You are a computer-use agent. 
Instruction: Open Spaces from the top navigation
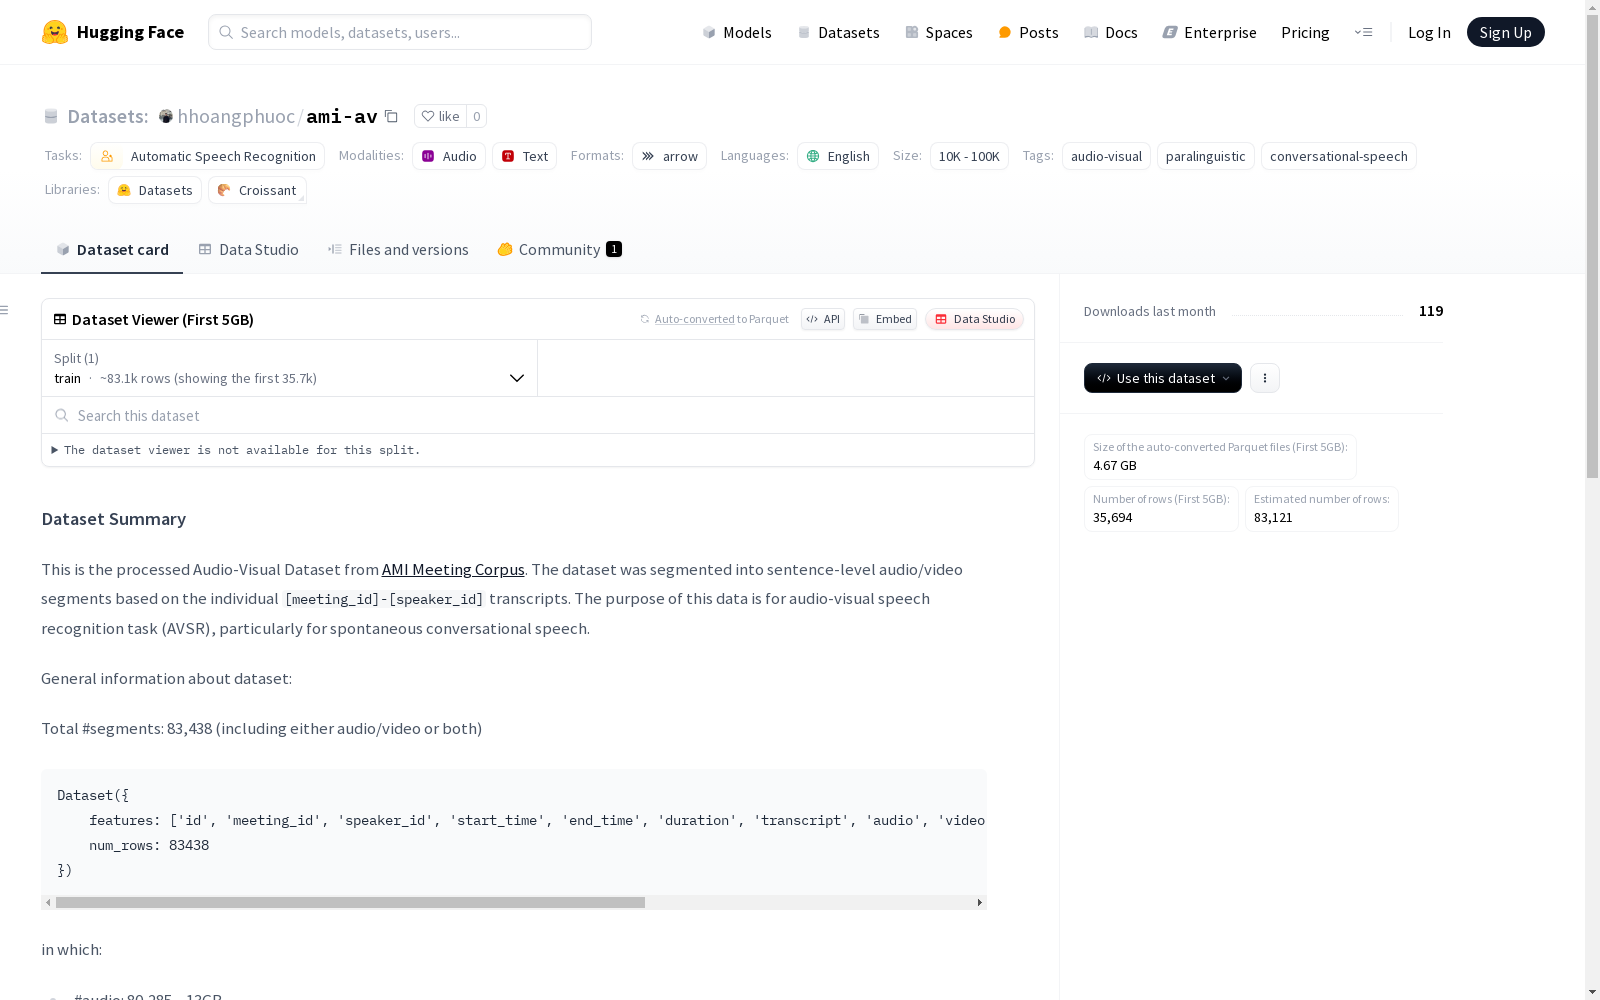(939, 32)
